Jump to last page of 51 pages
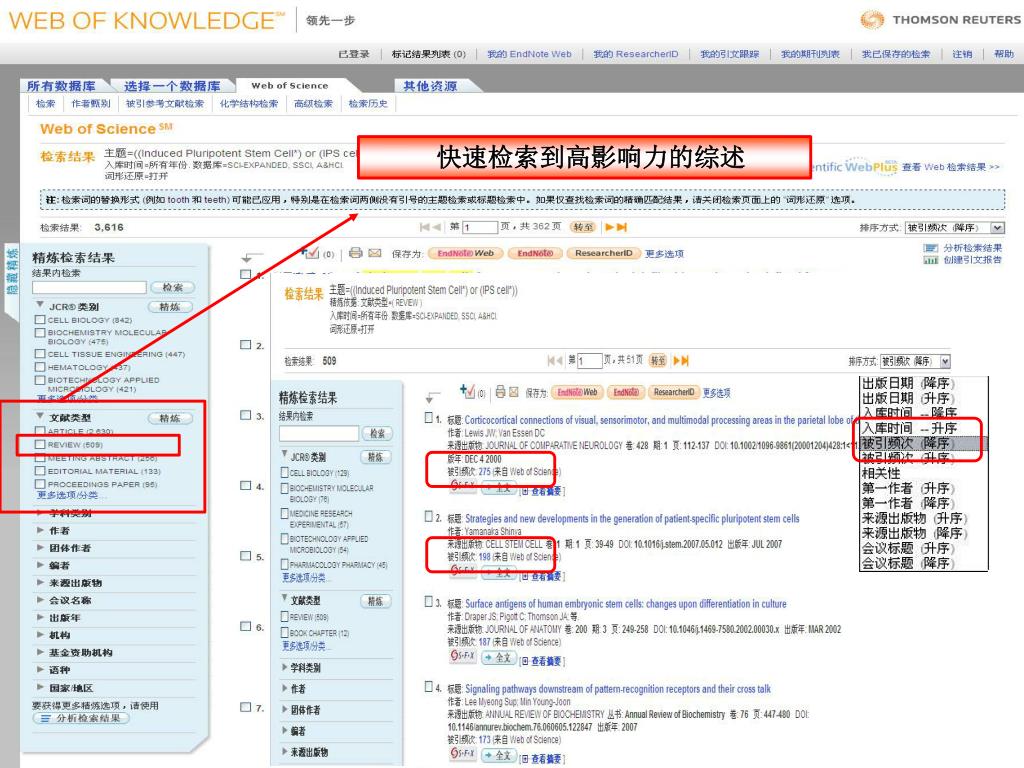 click(686, 360)
